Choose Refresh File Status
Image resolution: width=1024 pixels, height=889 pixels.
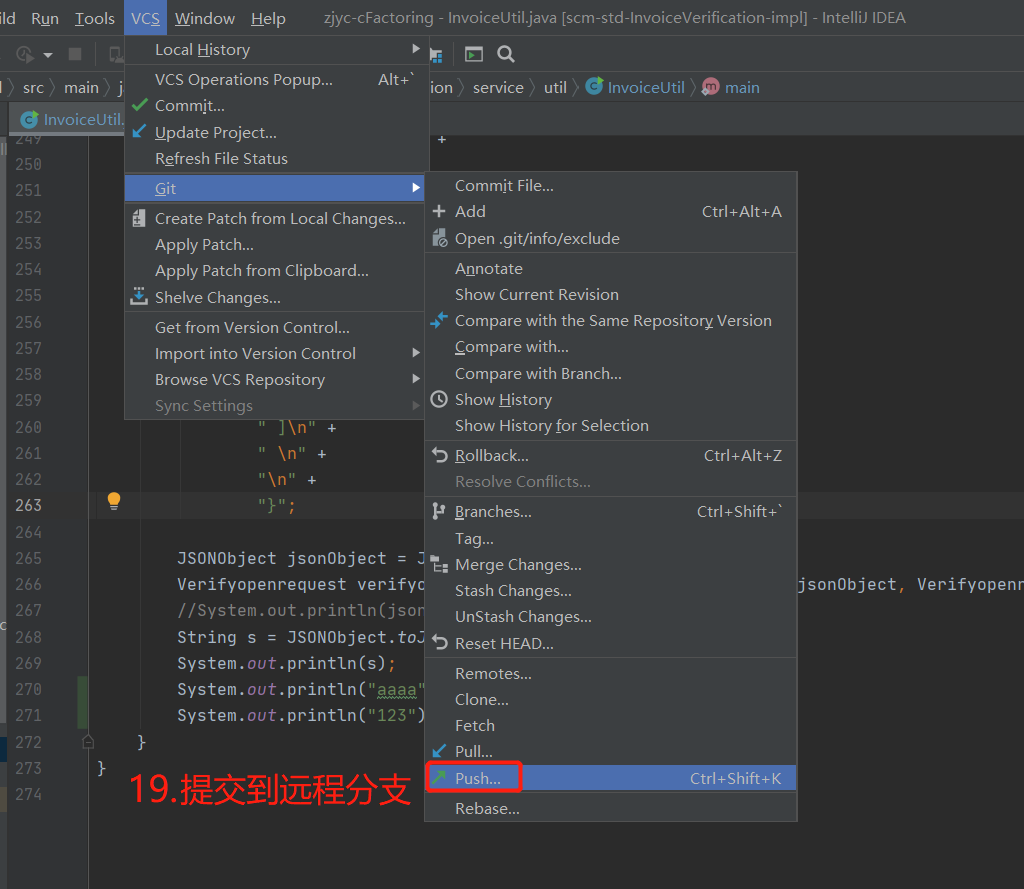click(x=275, y=159)
